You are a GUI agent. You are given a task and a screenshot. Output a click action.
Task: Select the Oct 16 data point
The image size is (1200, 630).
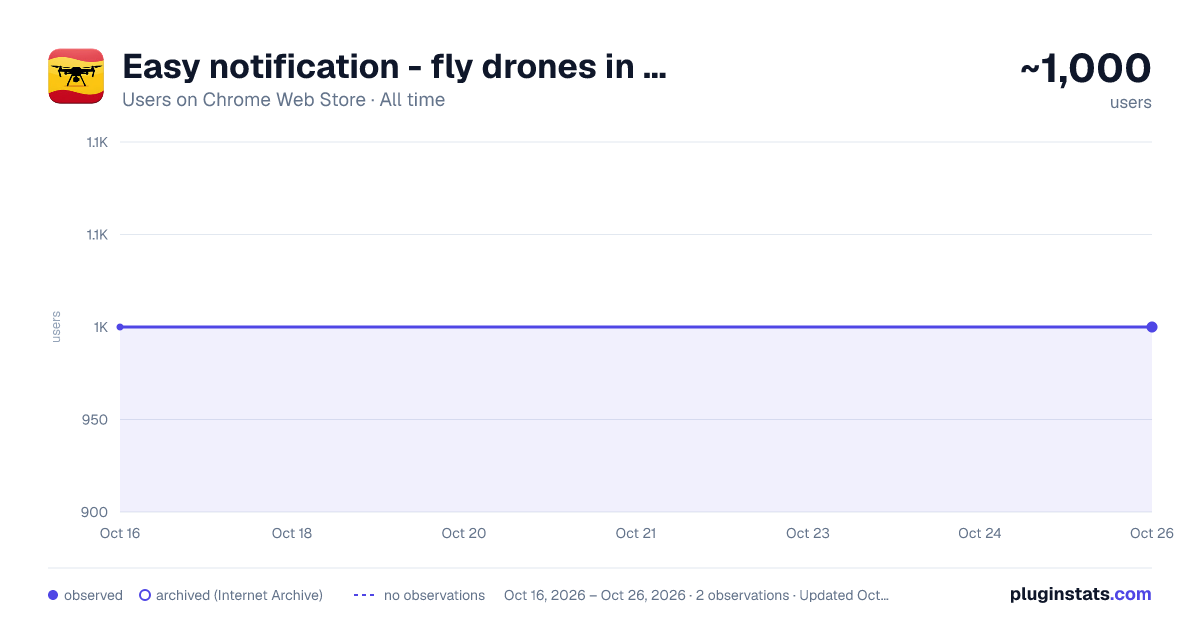point(120,327)
